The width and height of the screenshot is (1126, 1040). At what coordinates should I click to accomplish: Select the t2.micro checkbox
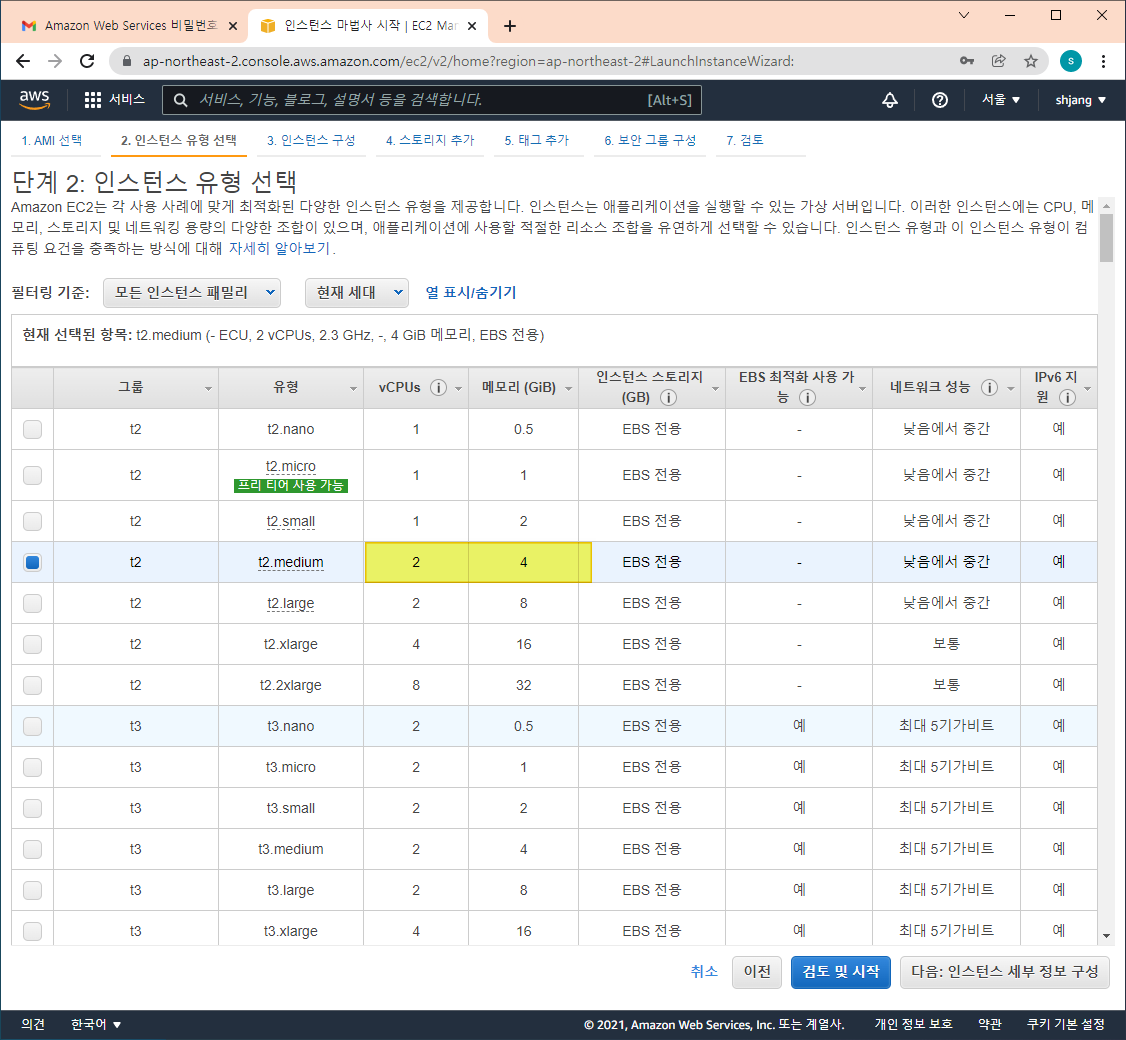pyautogui.click(x=32, y=475)
